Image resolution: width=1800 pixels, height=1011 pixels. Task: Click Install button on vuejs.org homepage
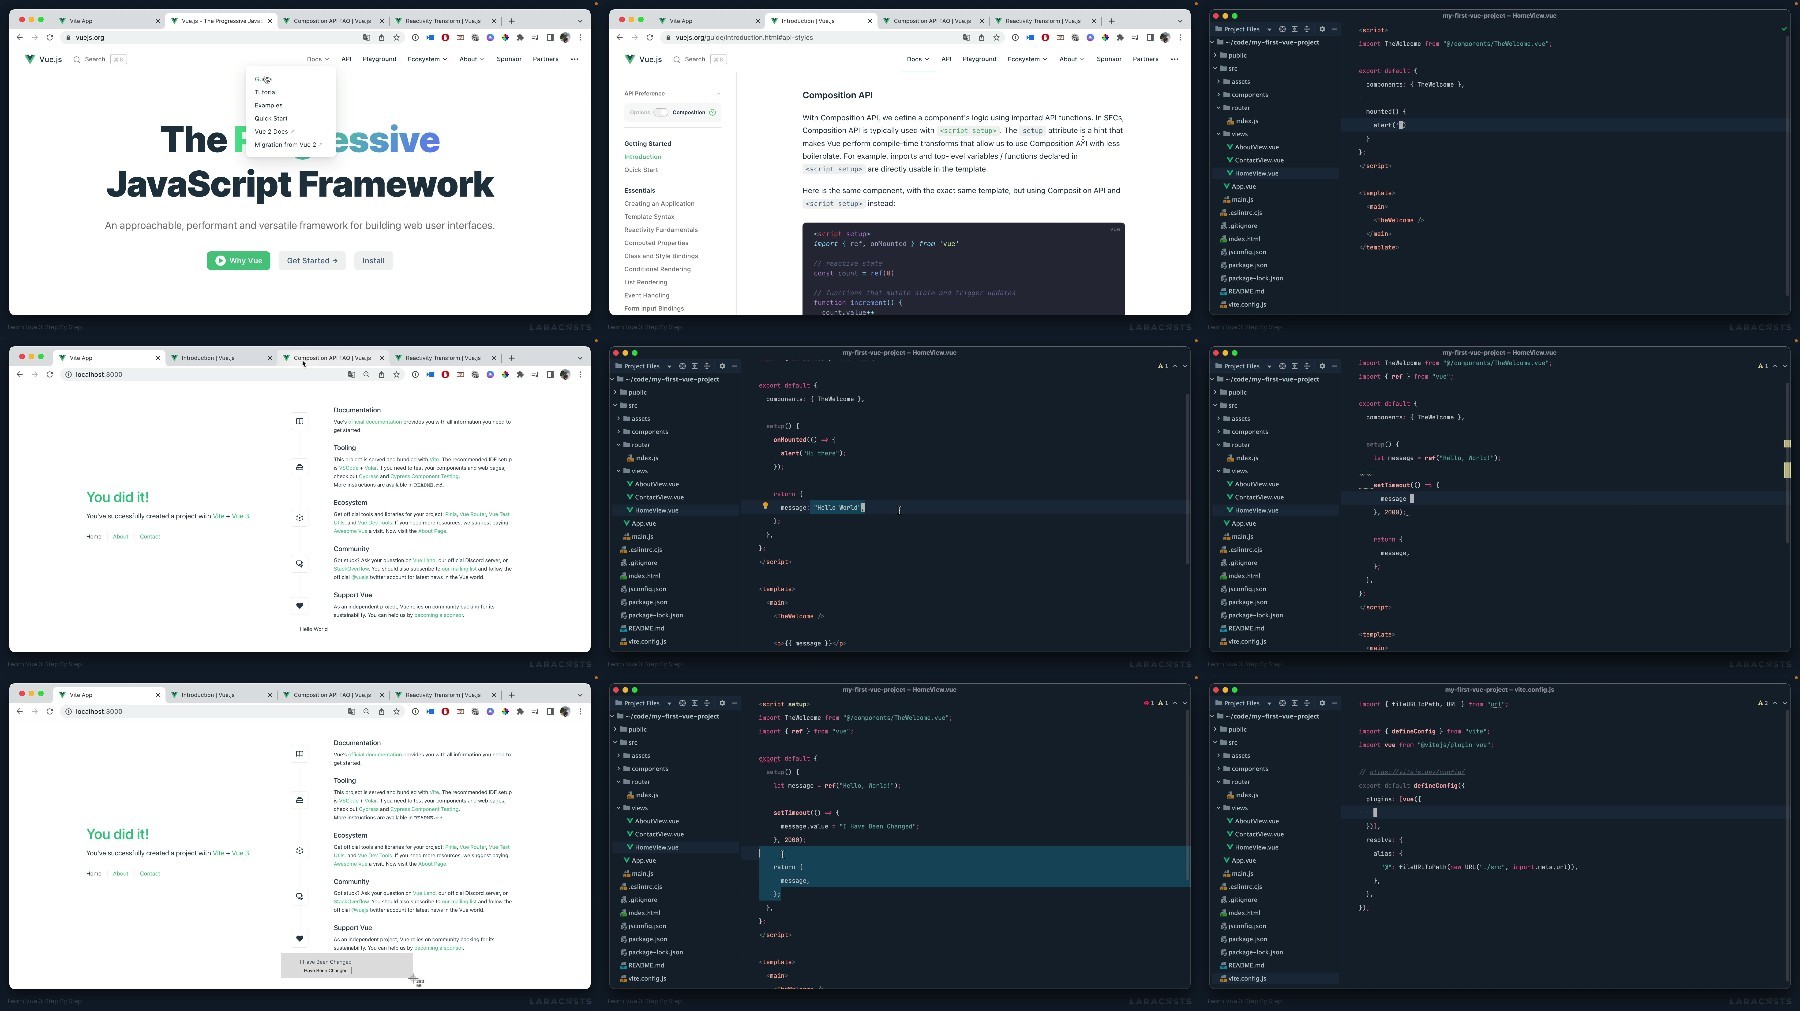click(x=373, y=260)
